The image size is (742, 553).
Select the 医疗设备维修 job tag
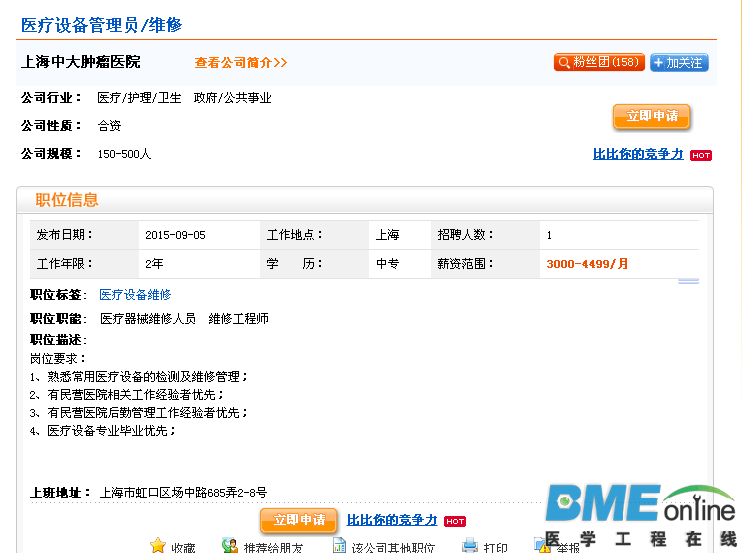click(135, 295)
